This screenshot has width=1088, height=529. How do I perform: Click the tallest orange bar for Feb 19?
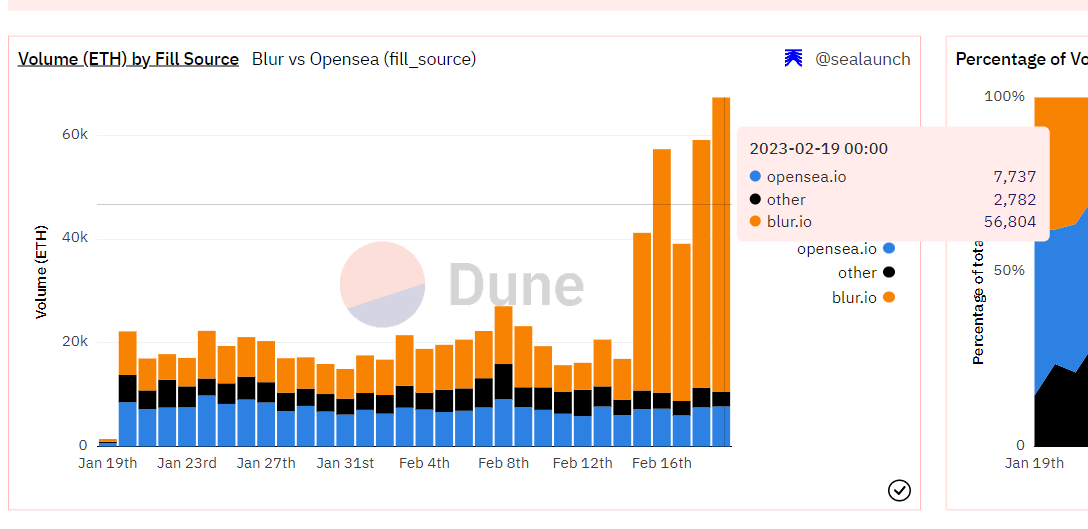[x=721, y=244]
